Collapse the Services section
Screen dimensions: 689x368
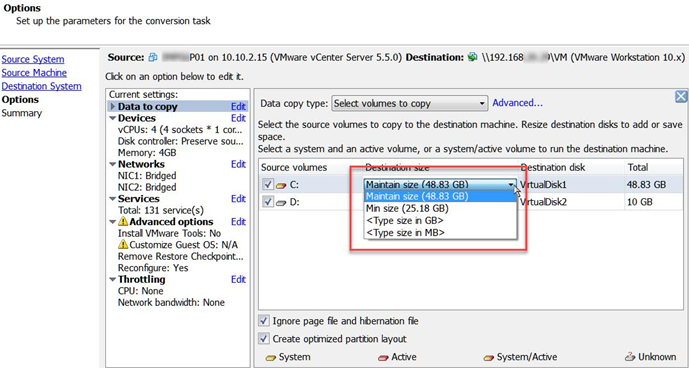point(113,199)
